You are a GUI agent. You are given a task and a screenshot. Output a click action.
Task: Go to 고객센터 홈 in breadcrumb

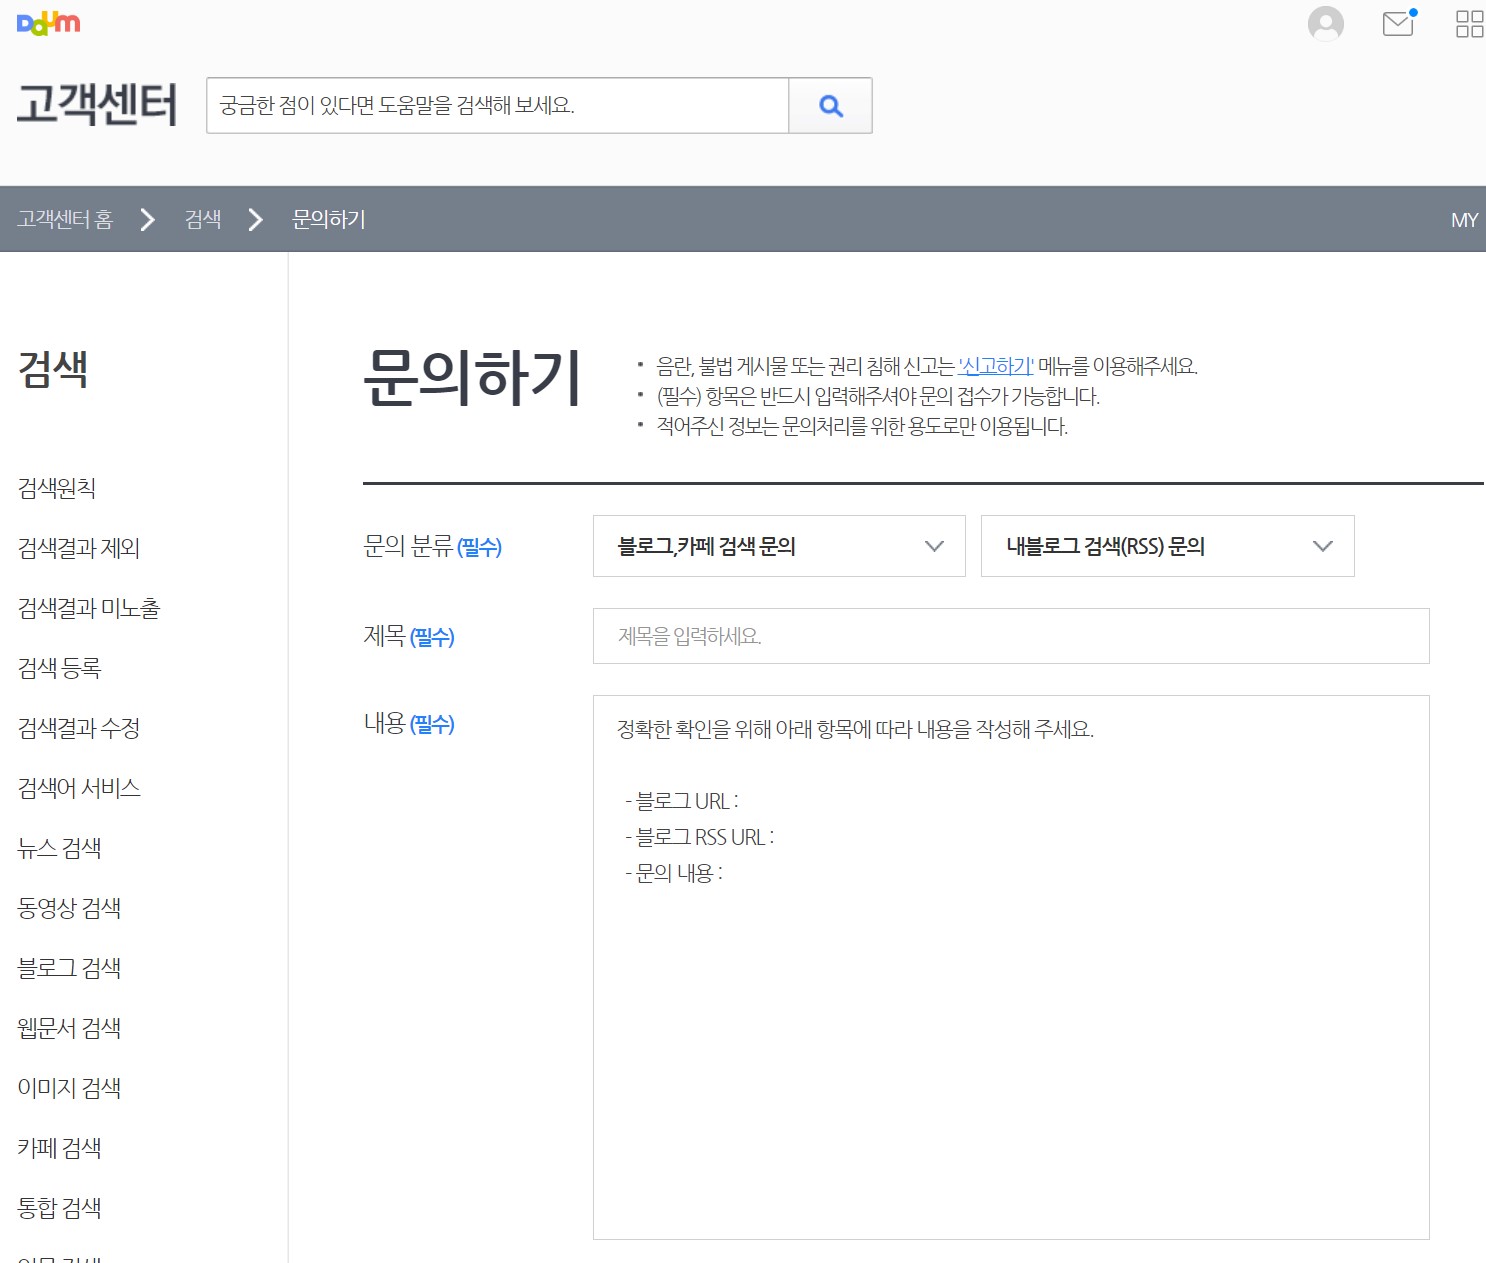pos(65,219)
